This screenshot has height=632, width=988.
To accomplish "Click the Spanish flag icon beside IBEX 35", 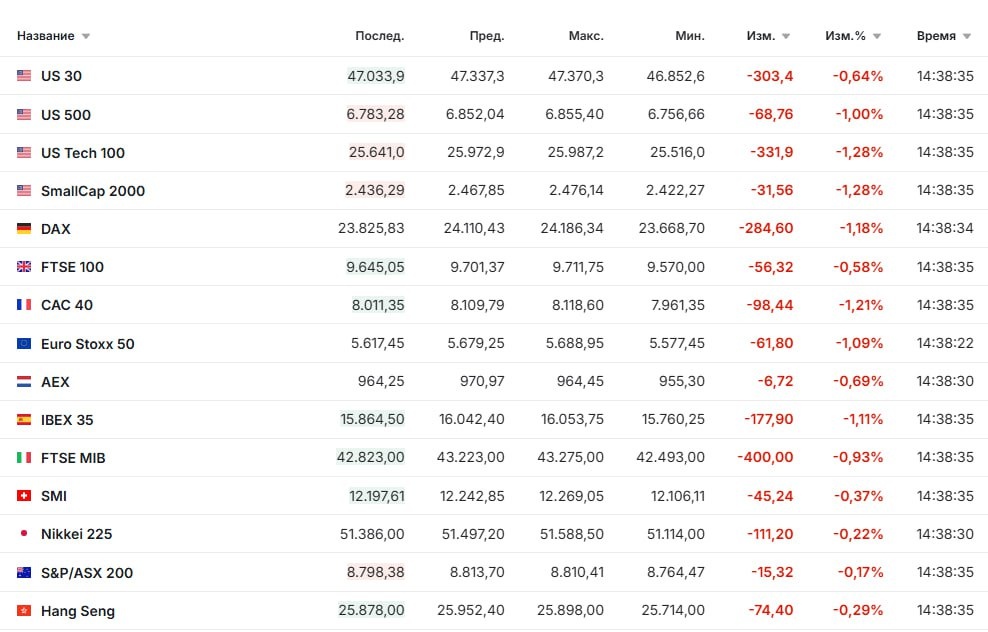I will point(24,420).
